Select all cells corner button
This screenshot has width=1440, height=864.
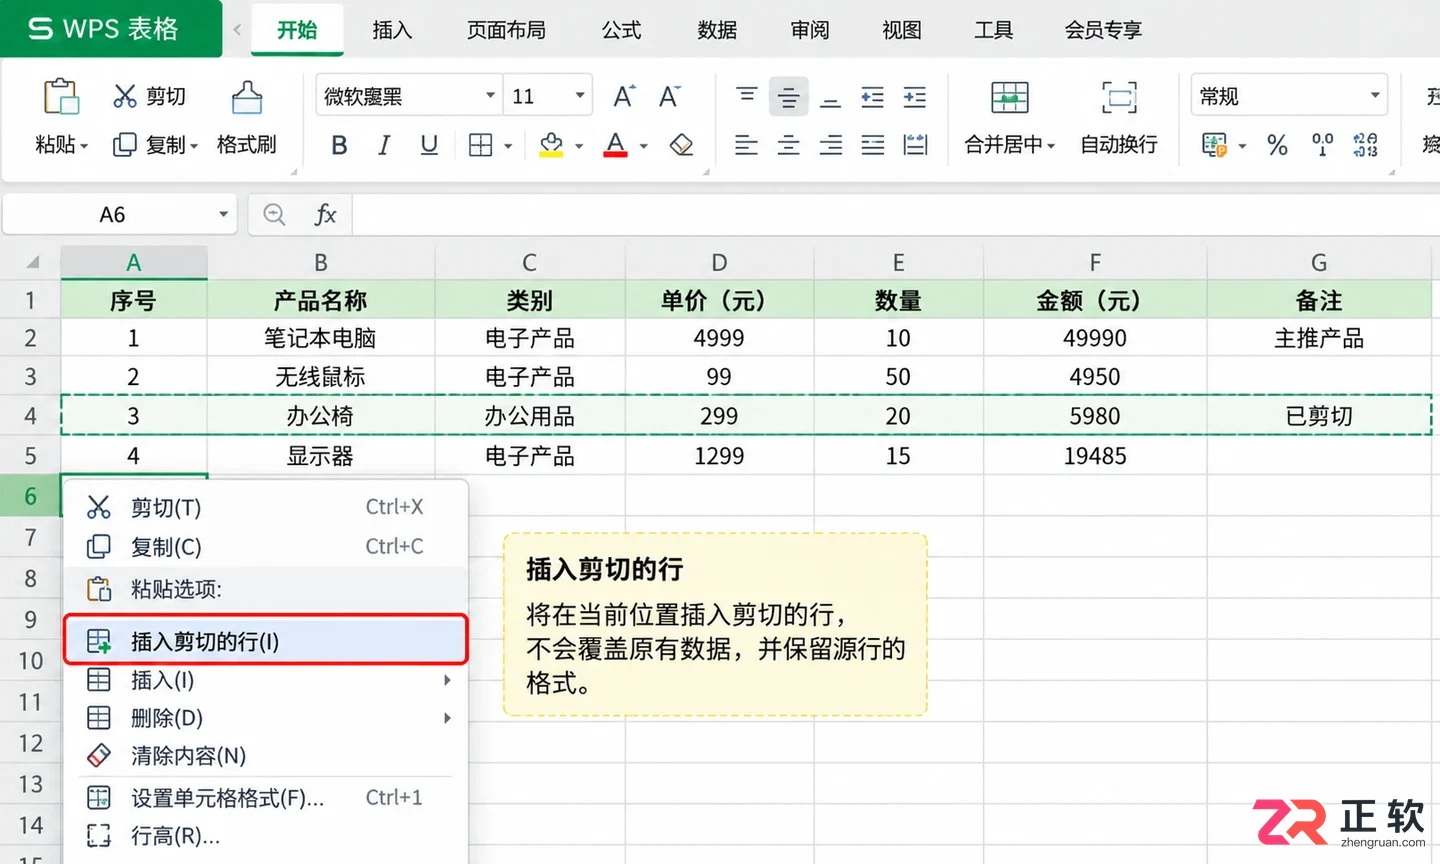(32, 262)
